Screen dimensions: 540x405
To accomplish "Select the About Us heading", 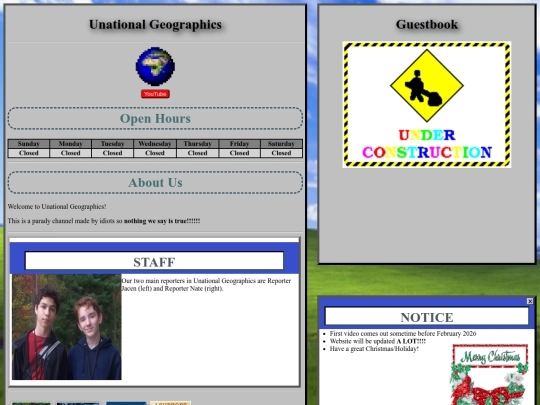I will (x=155, y=183).
